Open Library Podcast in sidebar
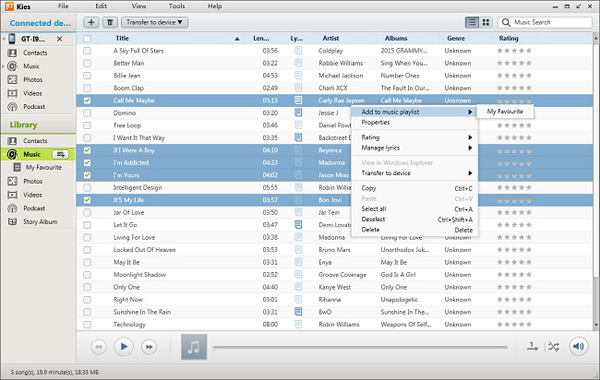The height and width of the screenshot is (380, 600). pyautogui.click(x=34, y=208)
